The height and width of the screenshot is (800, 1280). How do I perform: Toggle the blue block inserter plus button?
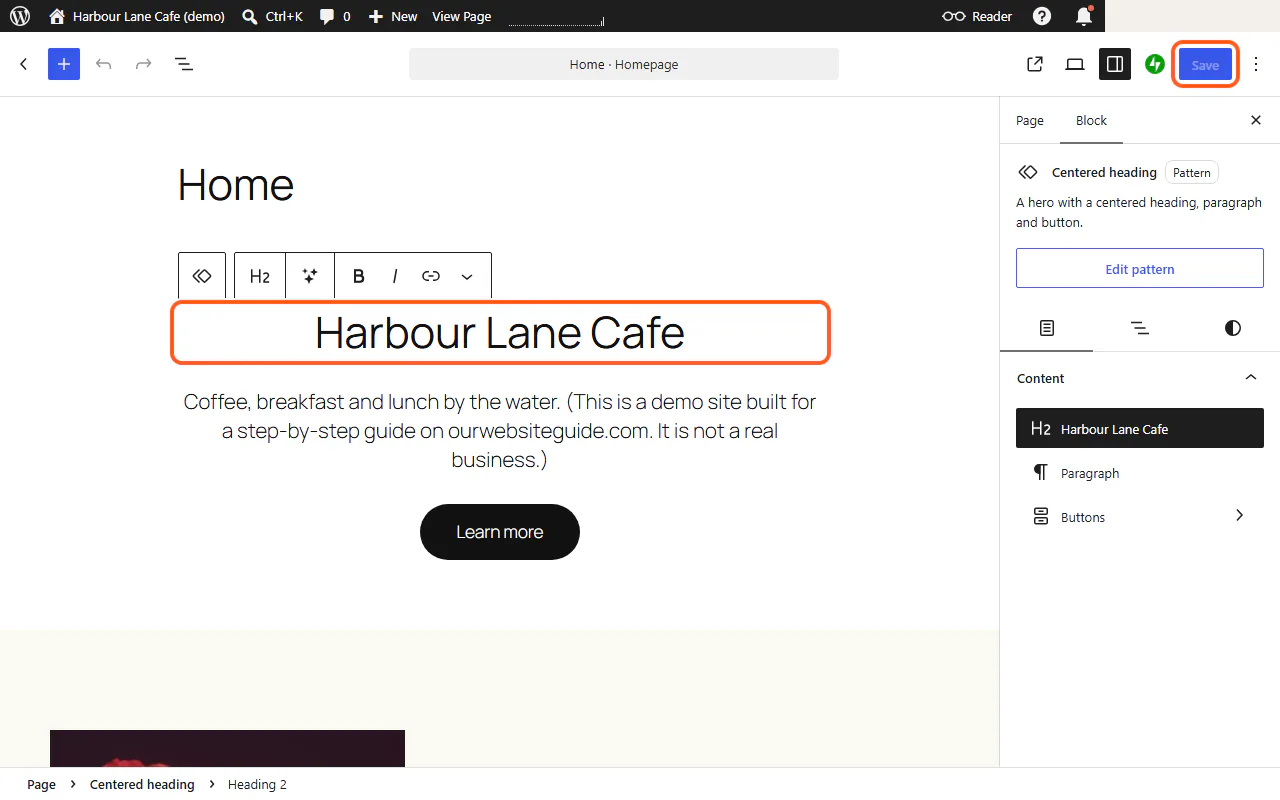point(64,64)
